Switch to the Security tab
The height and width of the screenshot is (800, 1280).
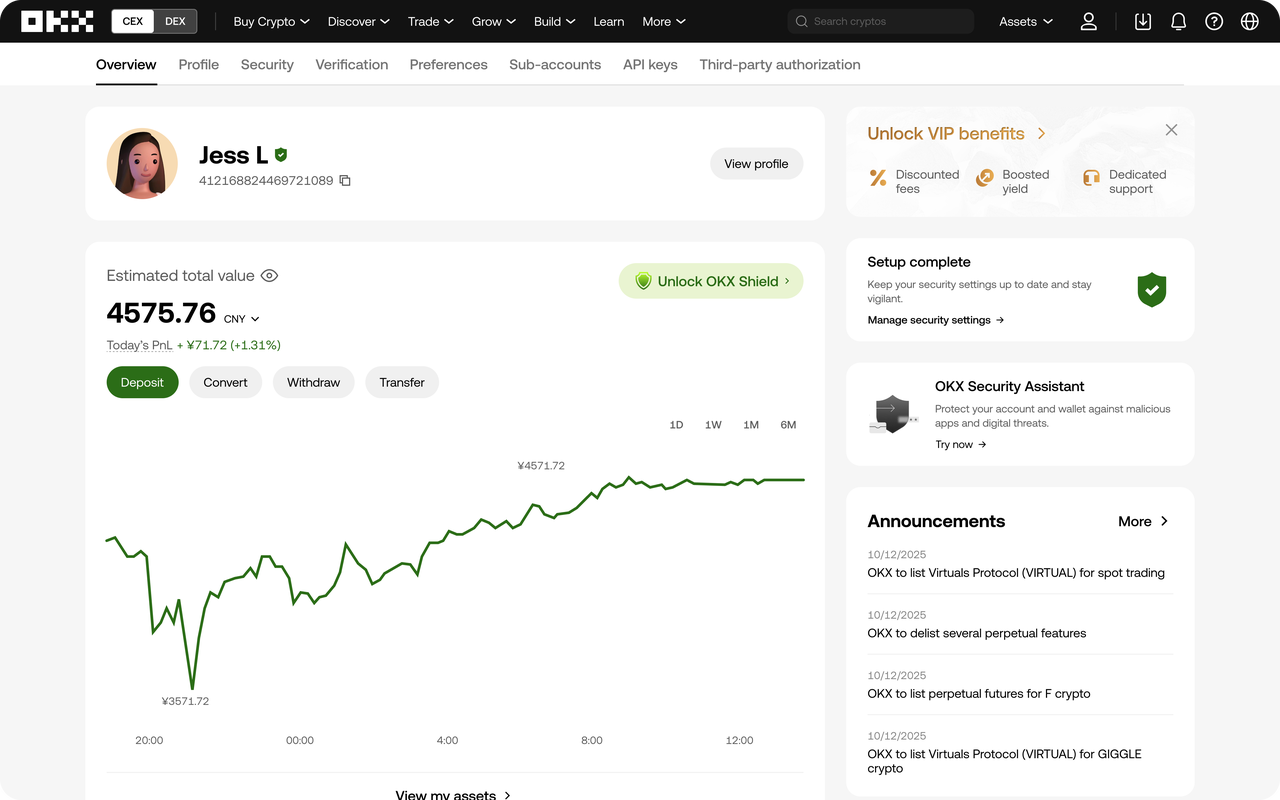coord(267,64)
